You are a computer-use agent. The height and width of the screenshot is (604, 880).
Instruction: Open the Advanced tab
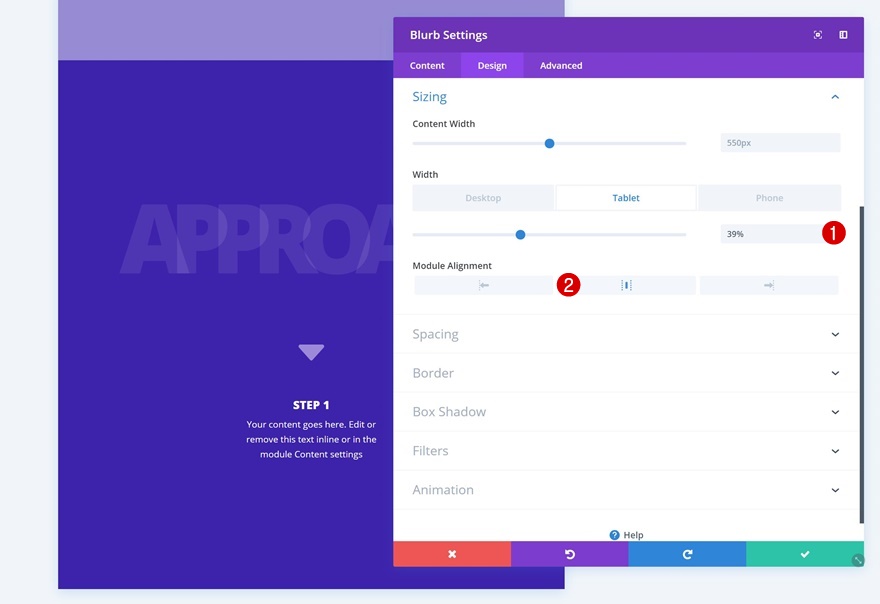[561, 66]
